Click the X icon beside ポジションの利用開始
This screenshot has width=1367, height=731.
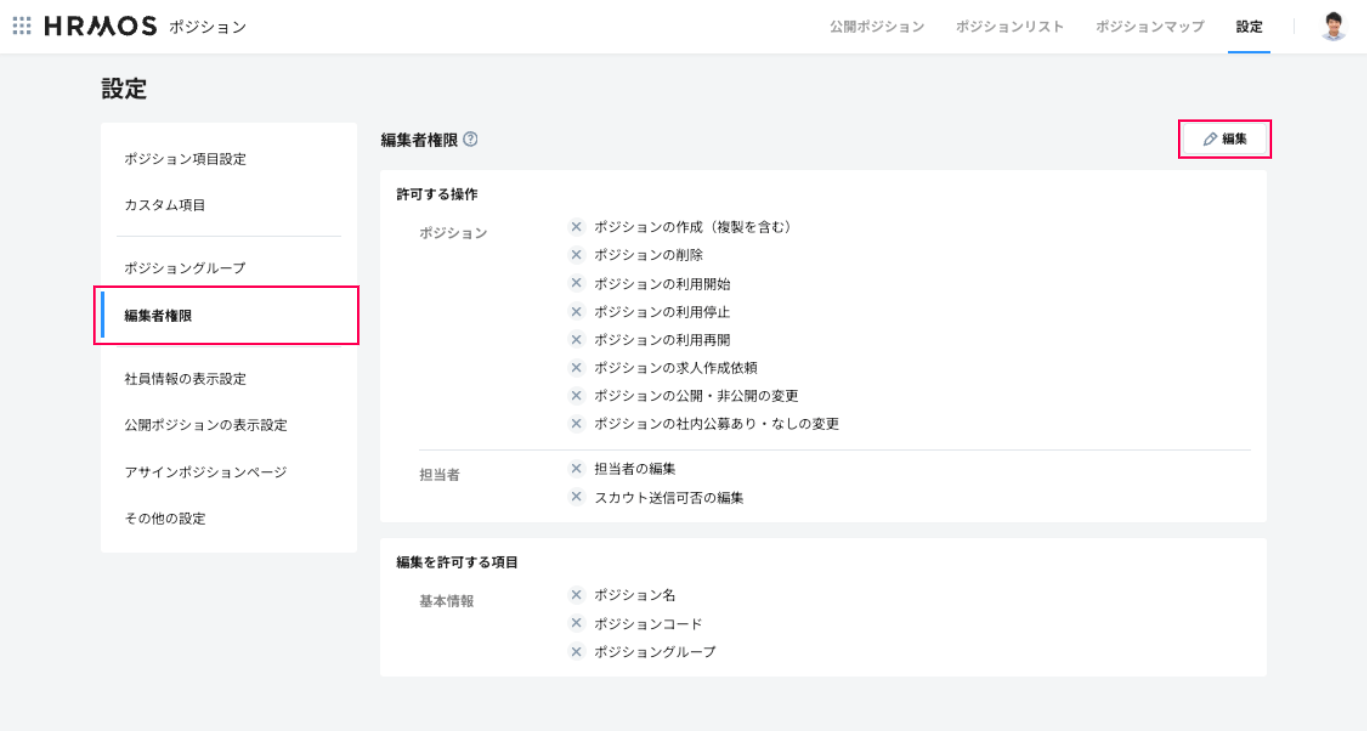(576, 283)
